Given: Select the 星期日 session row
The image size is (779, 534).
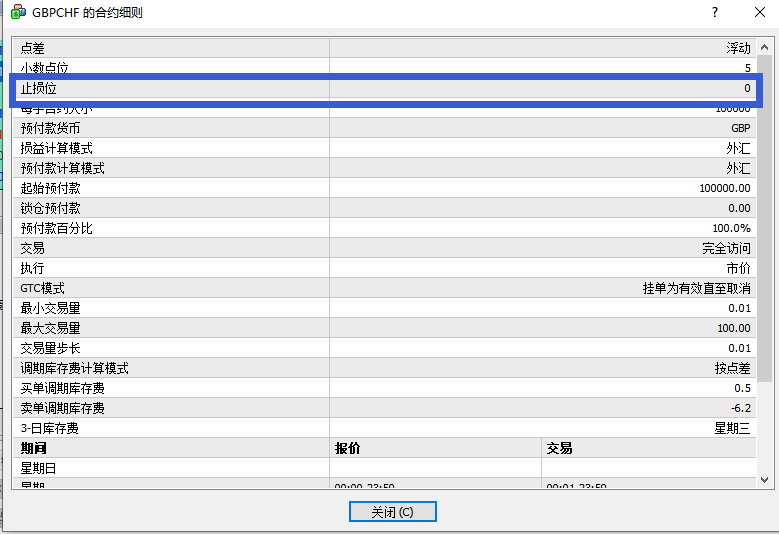Looking at the screenshot, I should click(x=172, y=468).
